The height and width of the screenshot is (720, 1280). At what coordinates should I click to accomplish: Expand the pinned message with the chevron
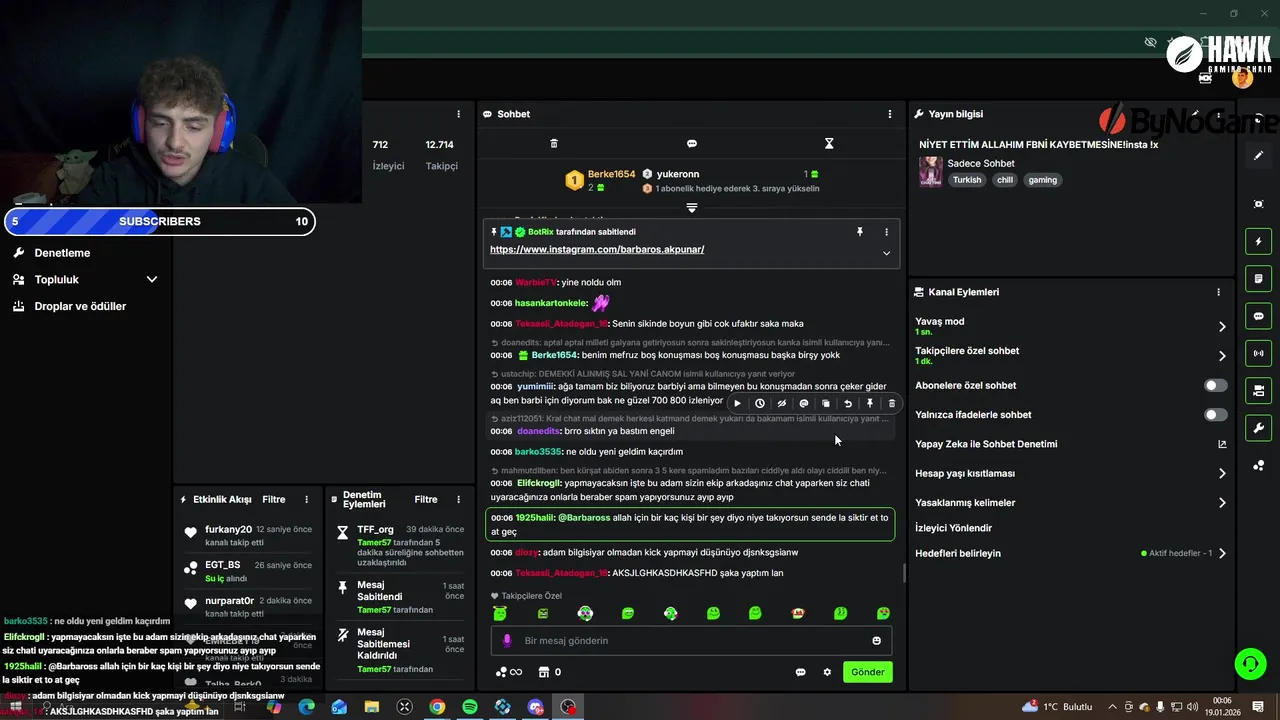pyautogui.click(x=886, y=253)
